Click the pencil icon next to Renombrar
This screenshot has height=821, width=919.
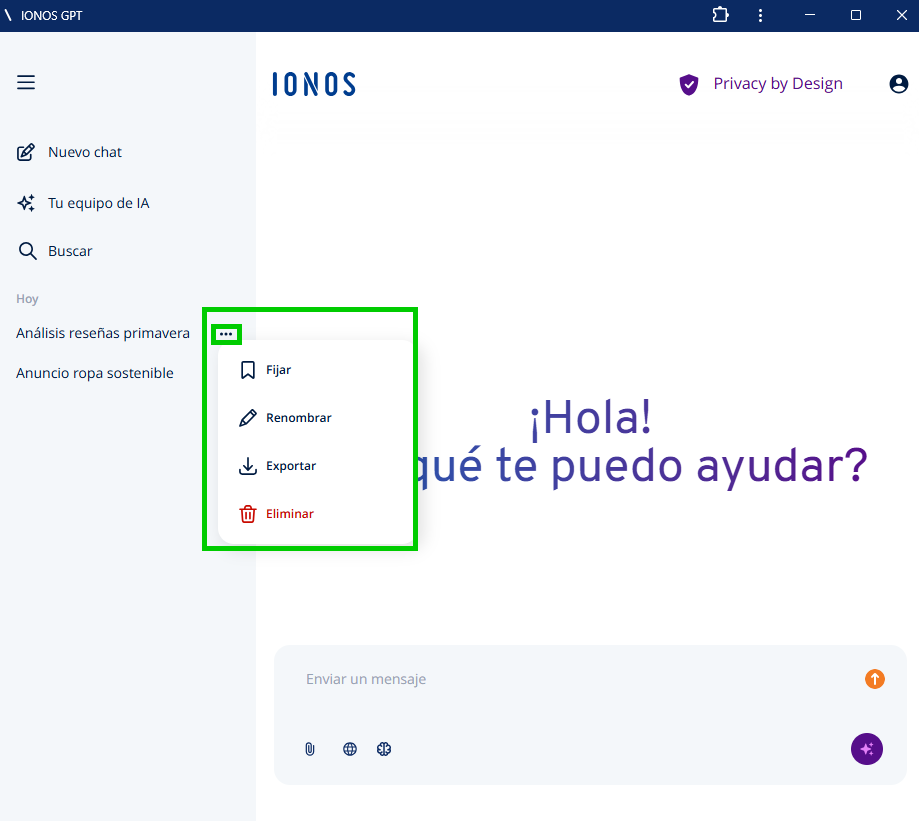[x=248, y=418]
